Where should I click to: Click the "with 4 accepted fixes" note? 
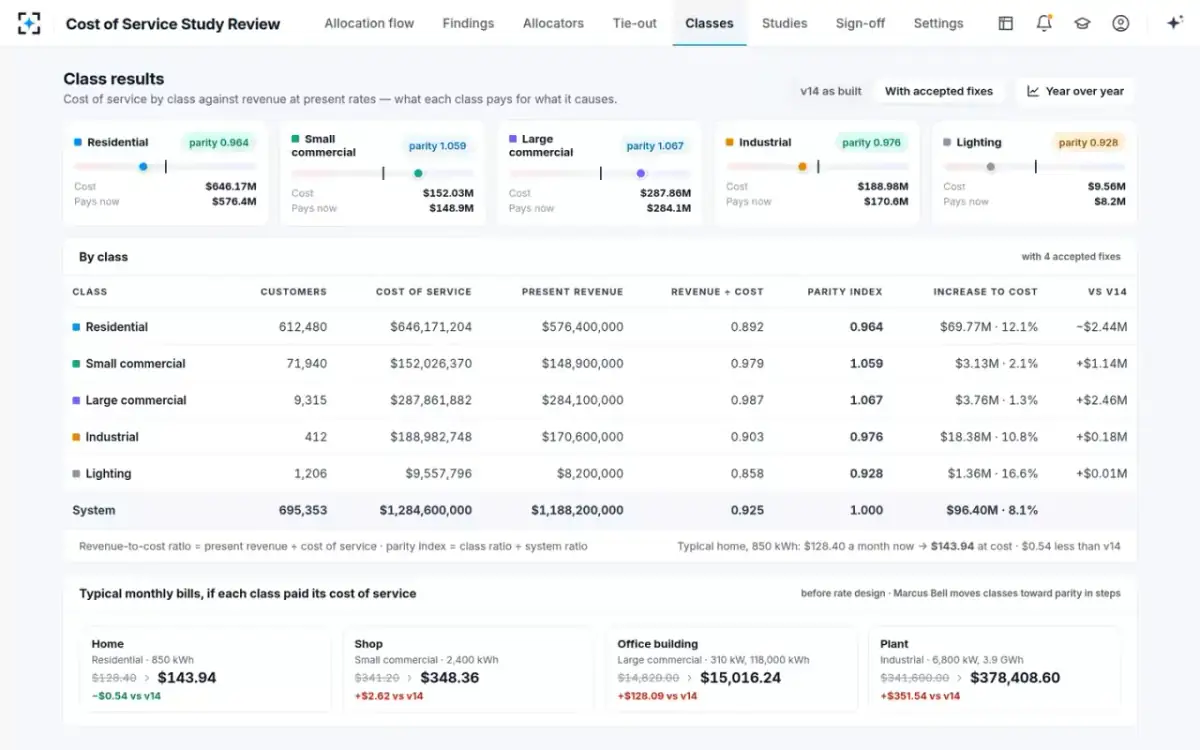click(x=1071, y=257)
